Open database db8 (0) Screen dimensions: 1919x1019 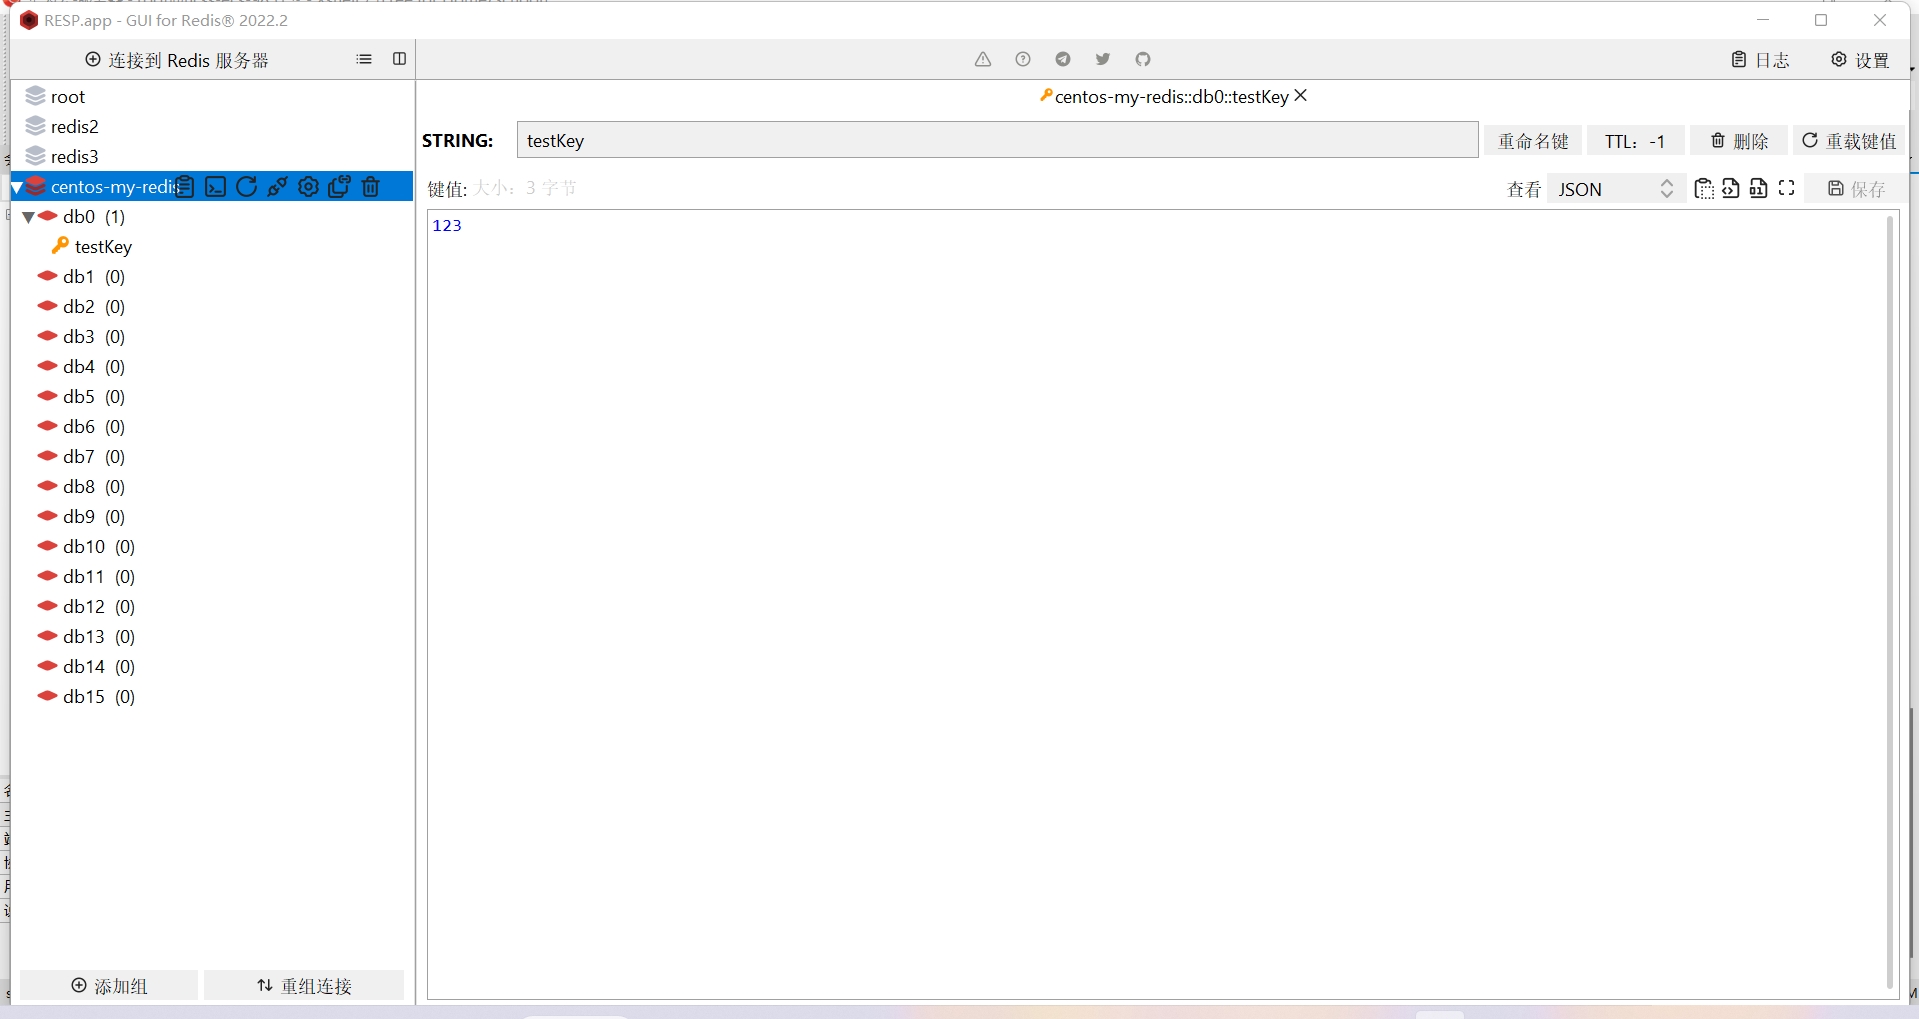pos(94,487)
